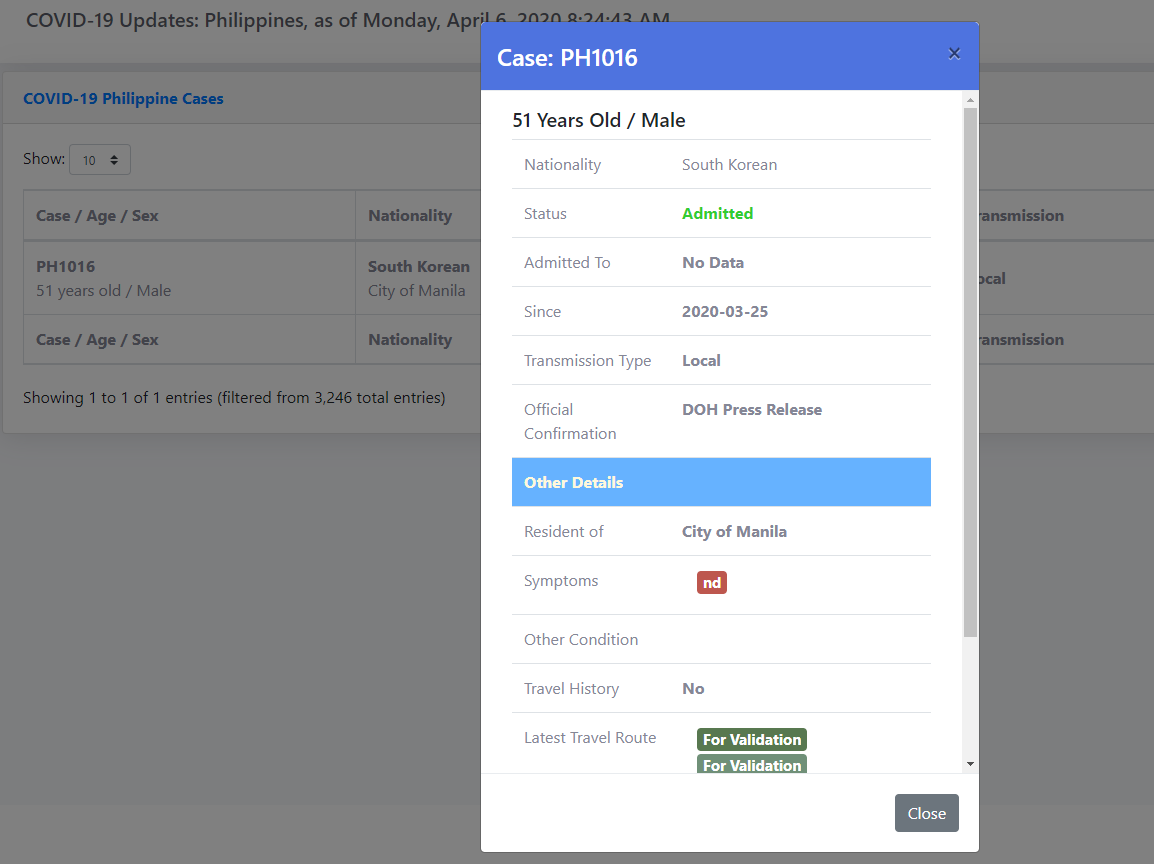1154x864 pixels.
Task: Click the Close button in dialog footer
Action: coord(927,813)
